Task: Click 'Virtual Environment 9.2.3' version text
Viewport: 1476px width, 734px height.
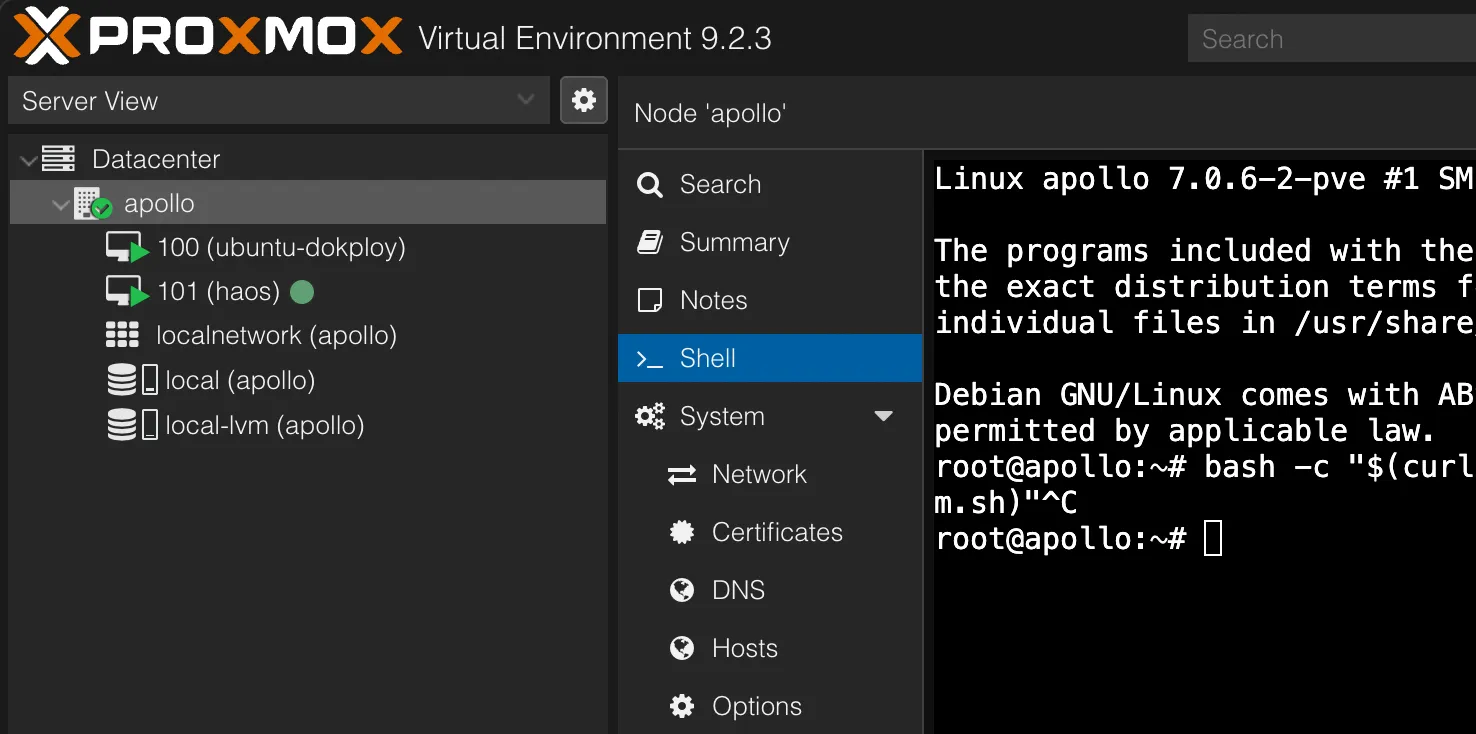Action: (594, 39)
